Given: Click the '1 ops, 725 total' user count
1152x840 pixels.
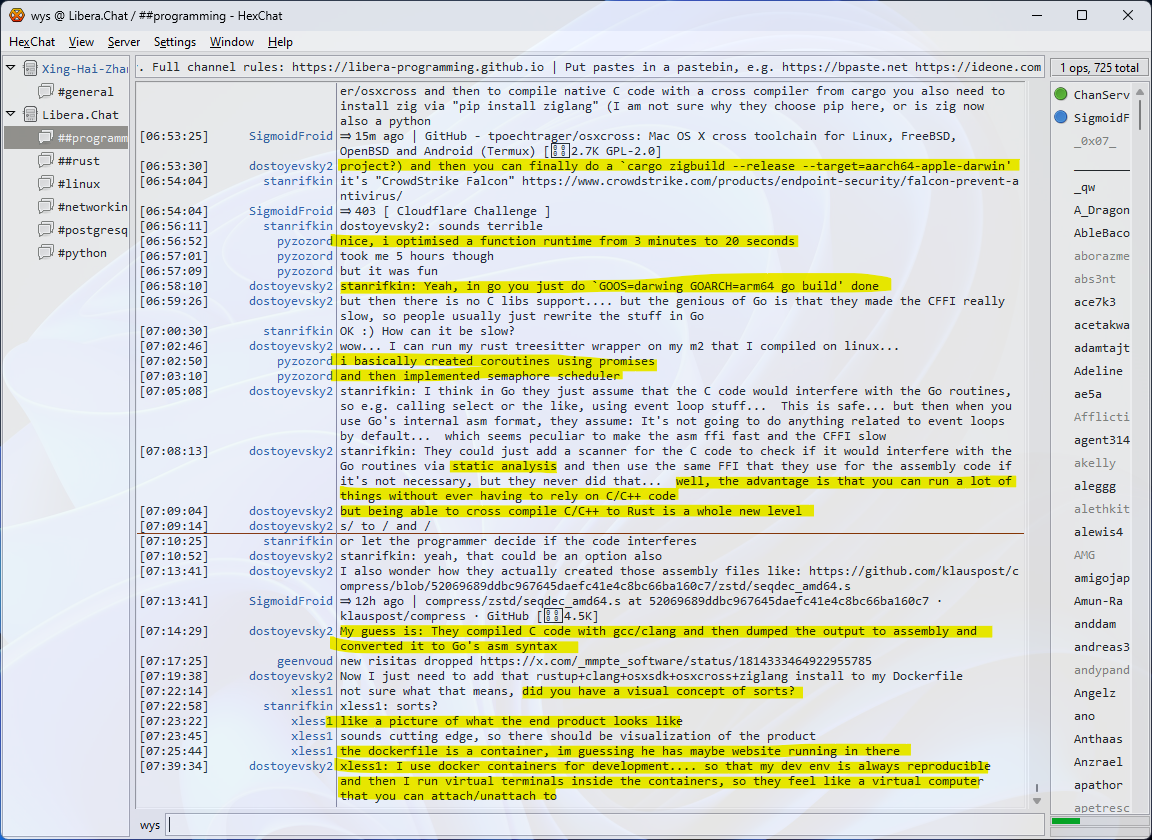Looking at the screenshot, I should tap(1099, 68).
